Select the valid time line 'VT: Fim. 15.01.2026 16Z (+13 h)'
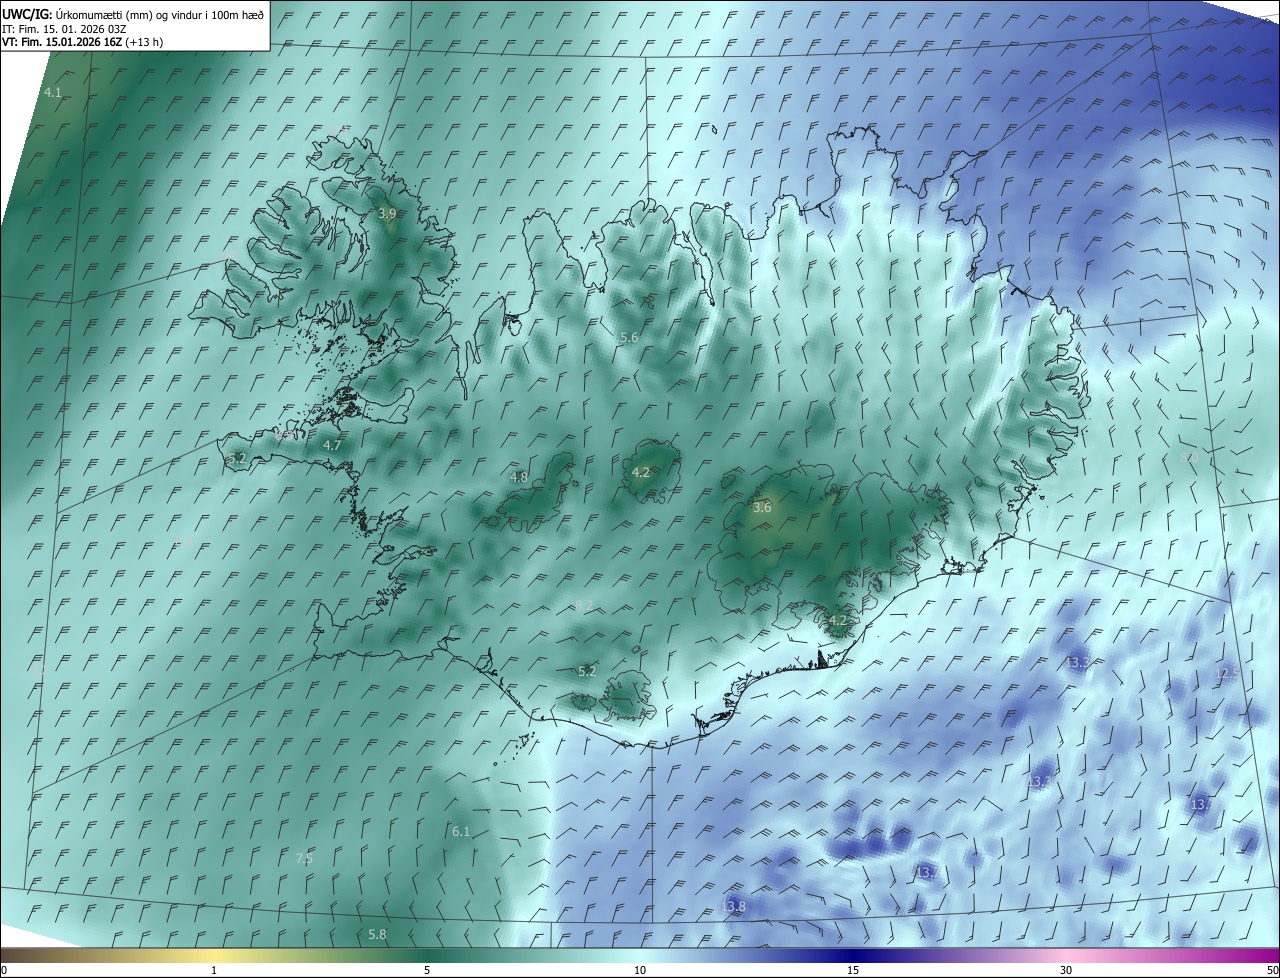Screen dimensions: 1280x978 (x=83, y=42)
